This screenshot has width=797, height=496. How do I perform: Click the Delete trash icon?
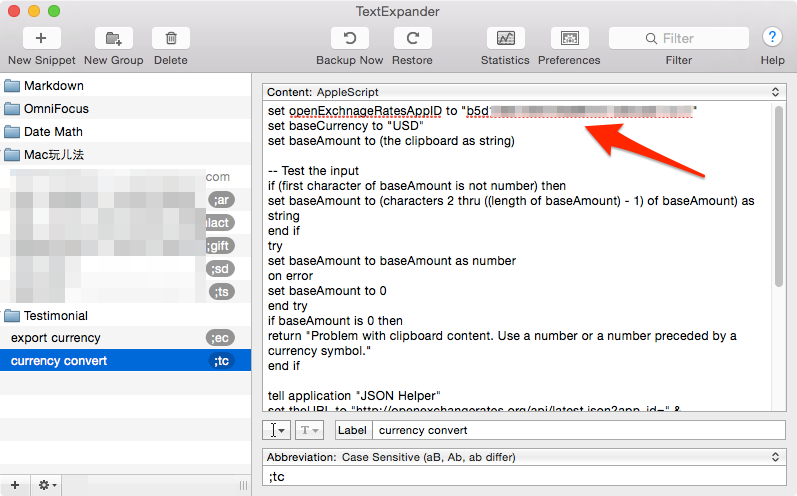(x=171, y=38)
